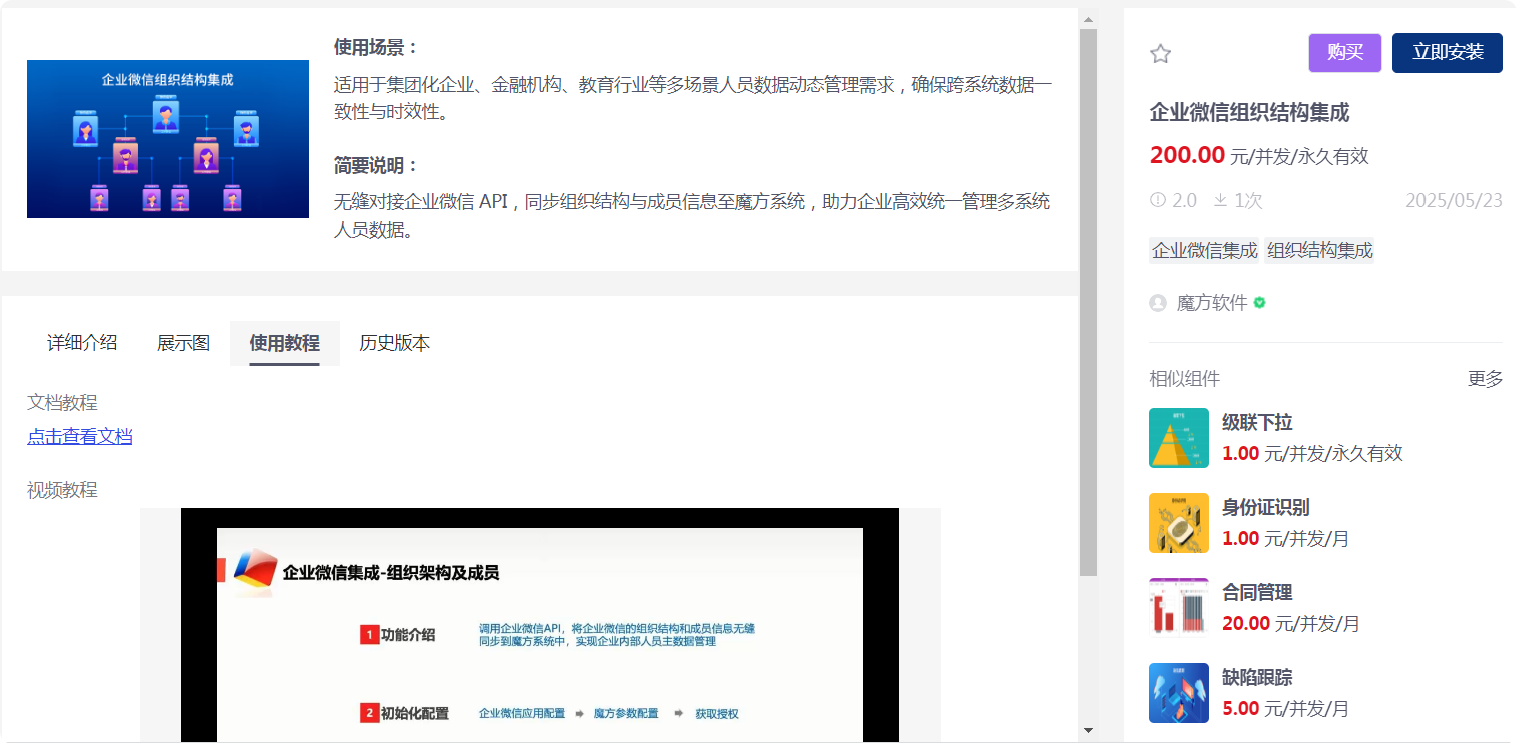This screenshot has width=1517, height=744.
Task: Open the 身份证识别 component icon
Action: 1179,523
